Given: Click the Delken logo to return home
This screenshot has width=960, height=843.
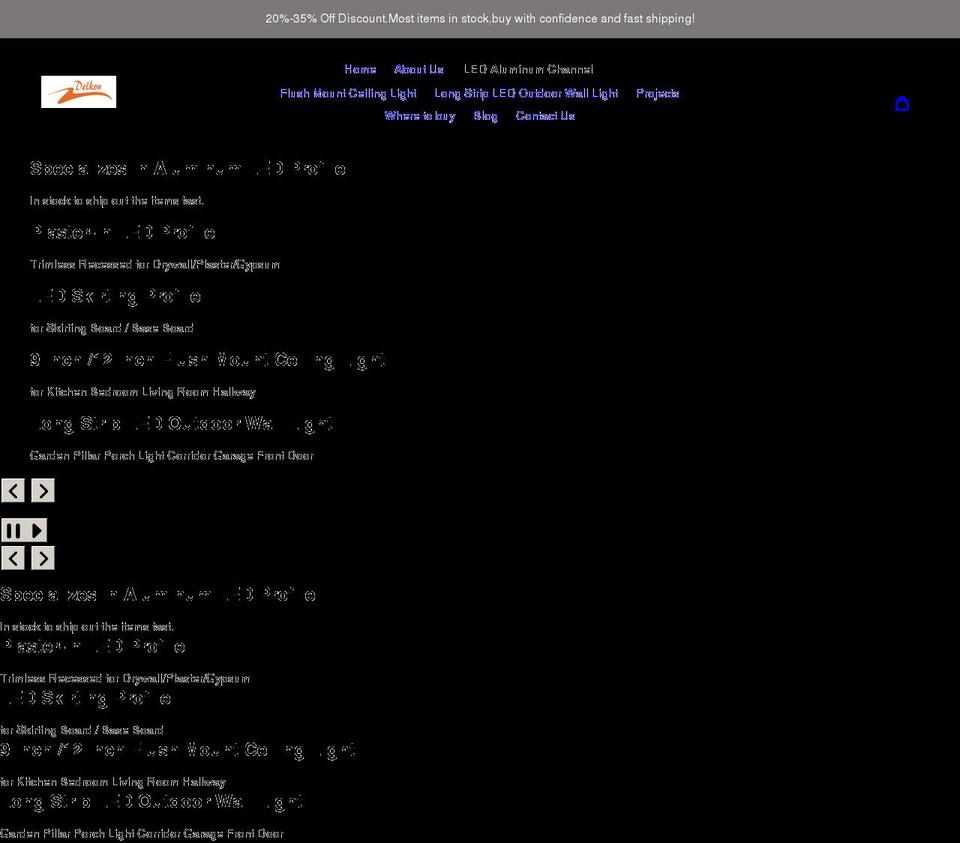Looking at the screenshot, I should click(78, 91).
